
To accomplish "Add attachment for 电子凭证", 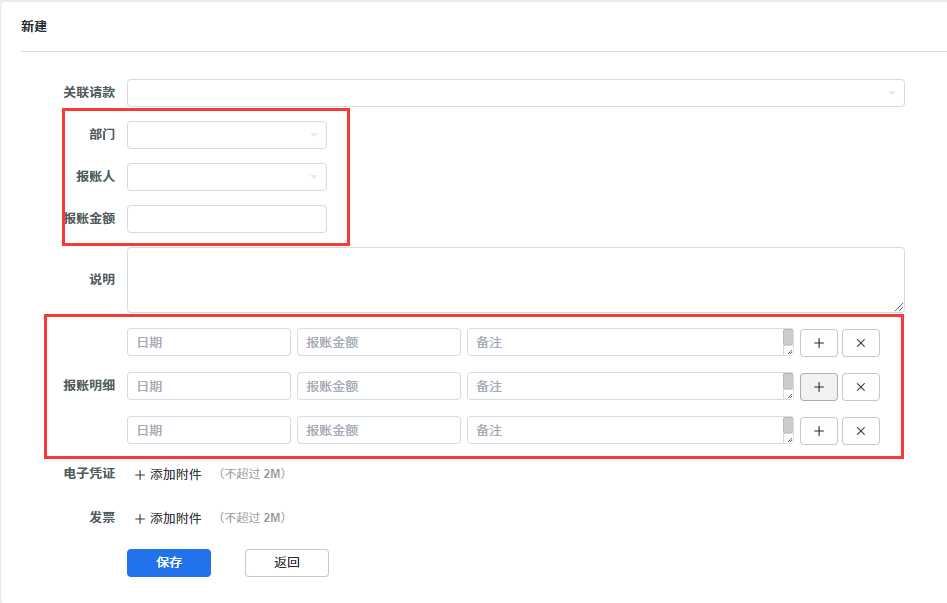I will pyautogui.click(x=168, y=475).
